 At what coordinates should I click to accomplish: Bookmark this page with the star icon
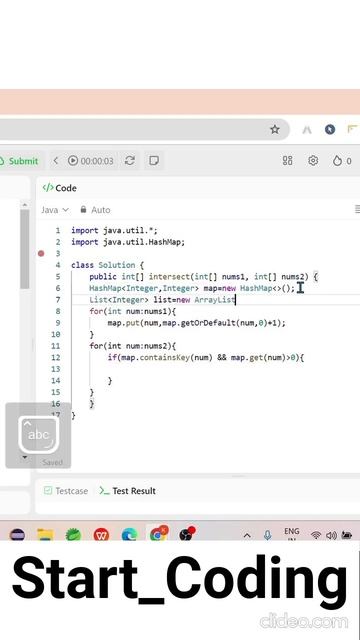[x=275, y=129]
